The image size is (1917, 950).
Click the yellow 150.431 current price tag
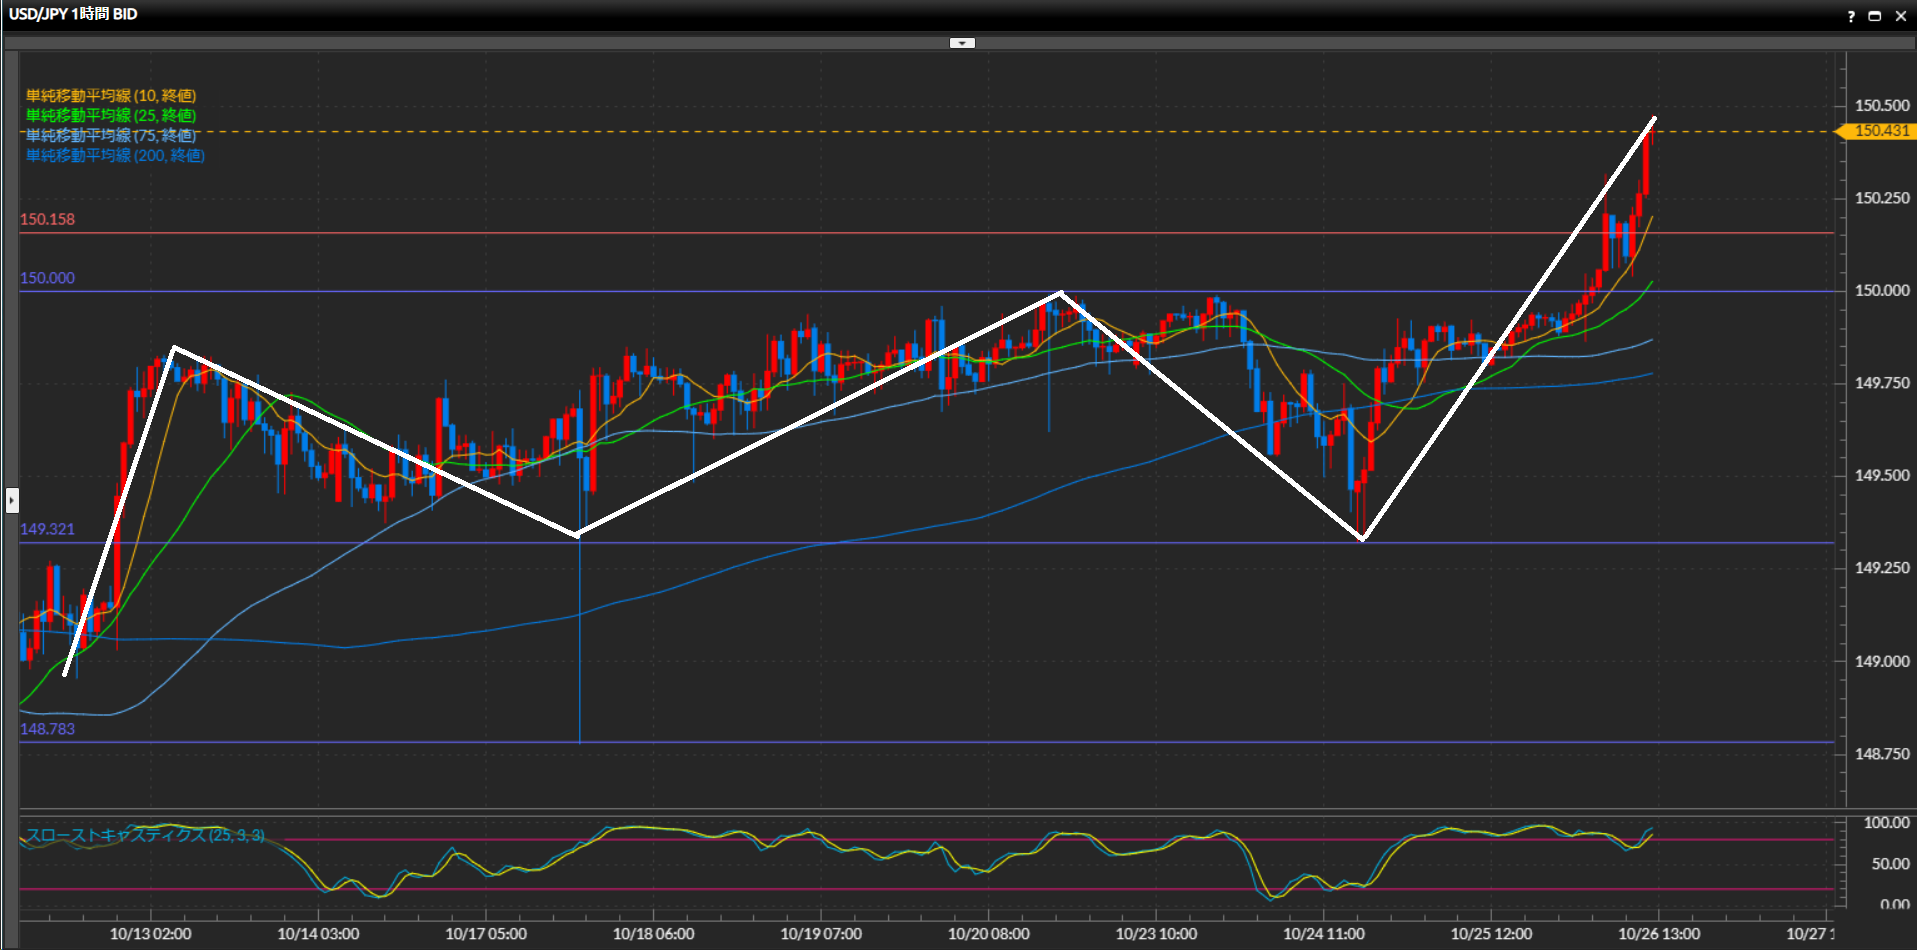(x=1880, y=131)
